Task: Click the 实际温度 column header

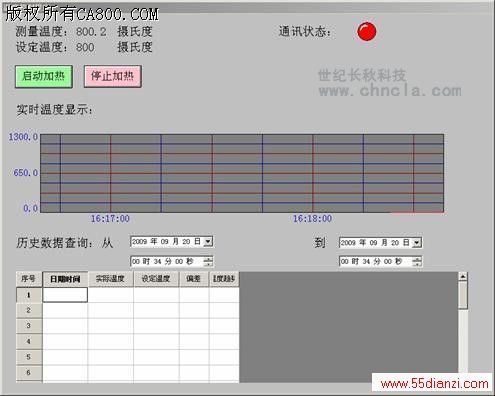Action: [111, 279]
